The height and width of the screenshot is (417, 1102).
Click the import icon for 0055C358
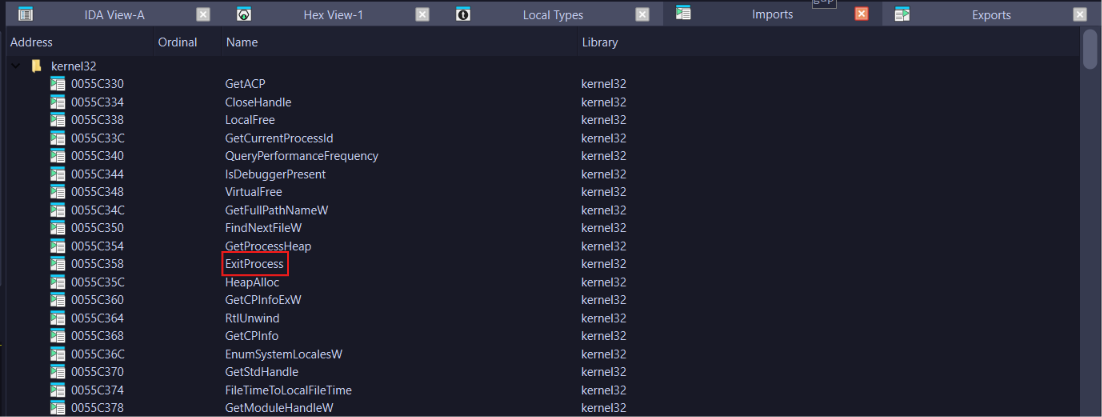[58, 264]
